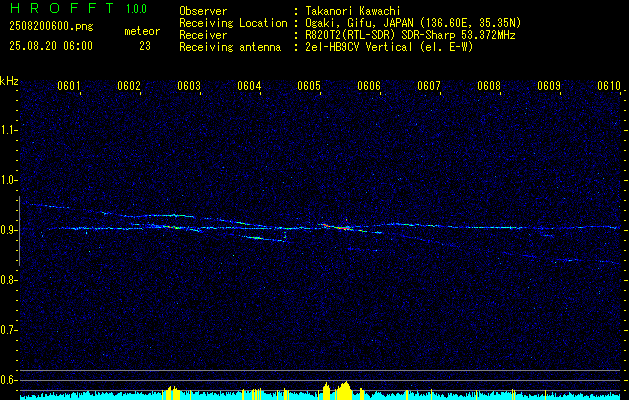This screenshot has height=400, width=629.
Task: Click the kHz axis unit label
Action: point(9,81)
